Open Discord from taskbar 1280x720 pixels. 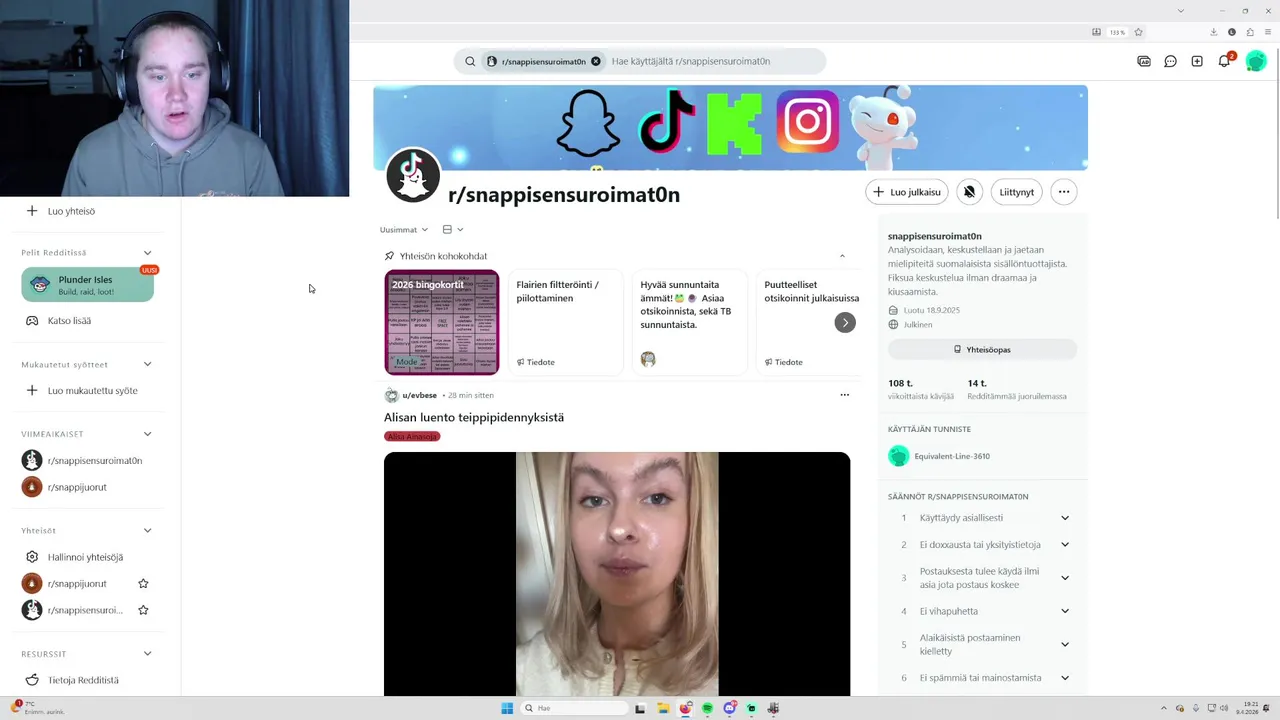729,708
